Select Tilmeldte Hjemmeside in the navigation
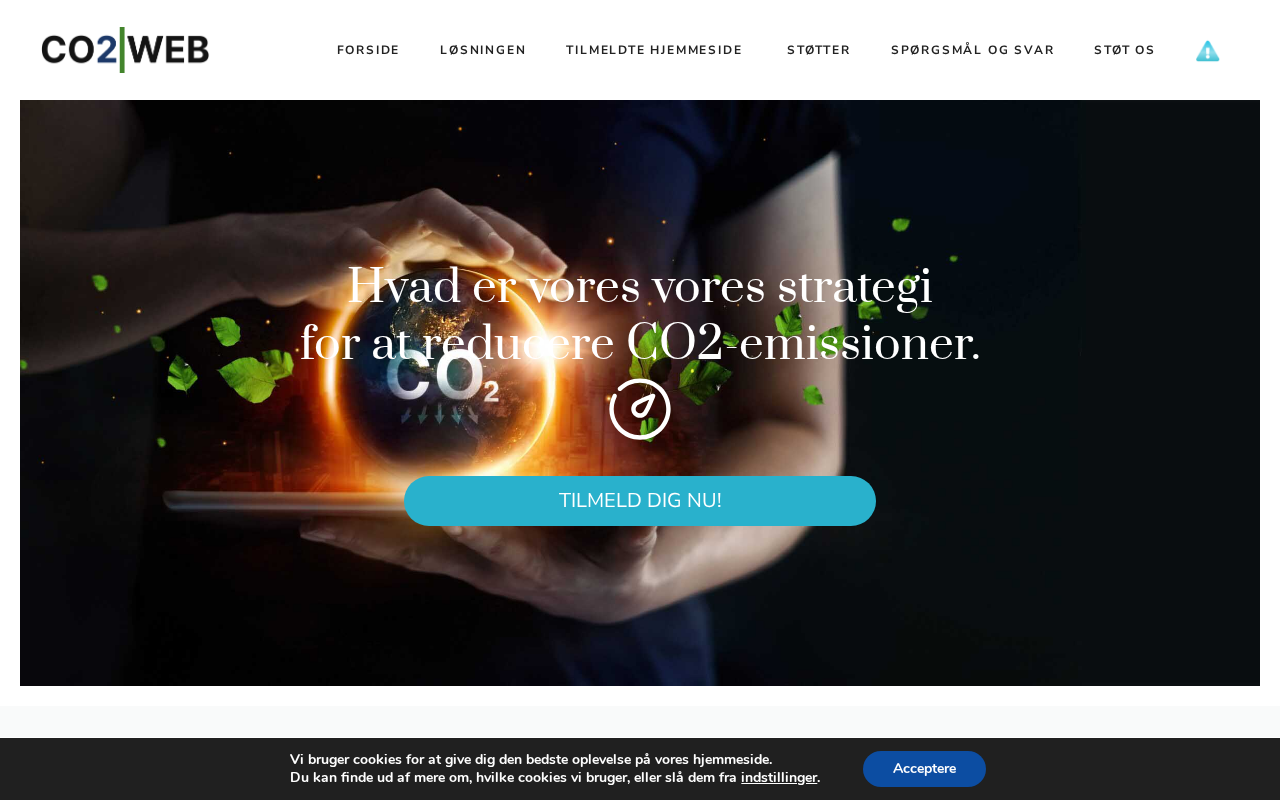Screen dimensions: 1280x800 (x=654, y=50)
